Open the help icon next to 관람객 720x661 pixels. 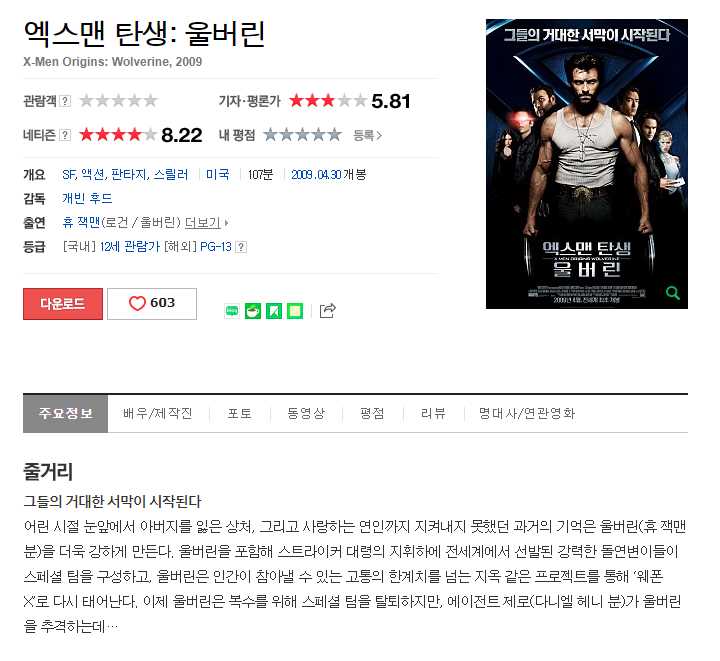click(x=66, y=101)
